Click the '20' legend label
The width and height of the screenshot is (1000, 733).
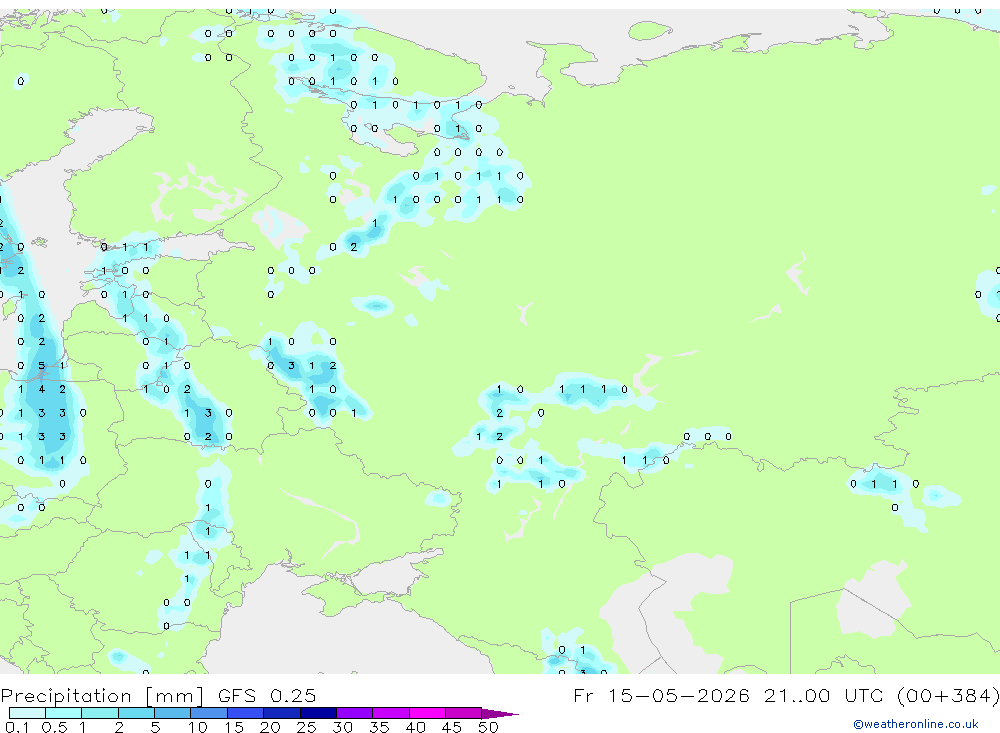pos(270,727)
